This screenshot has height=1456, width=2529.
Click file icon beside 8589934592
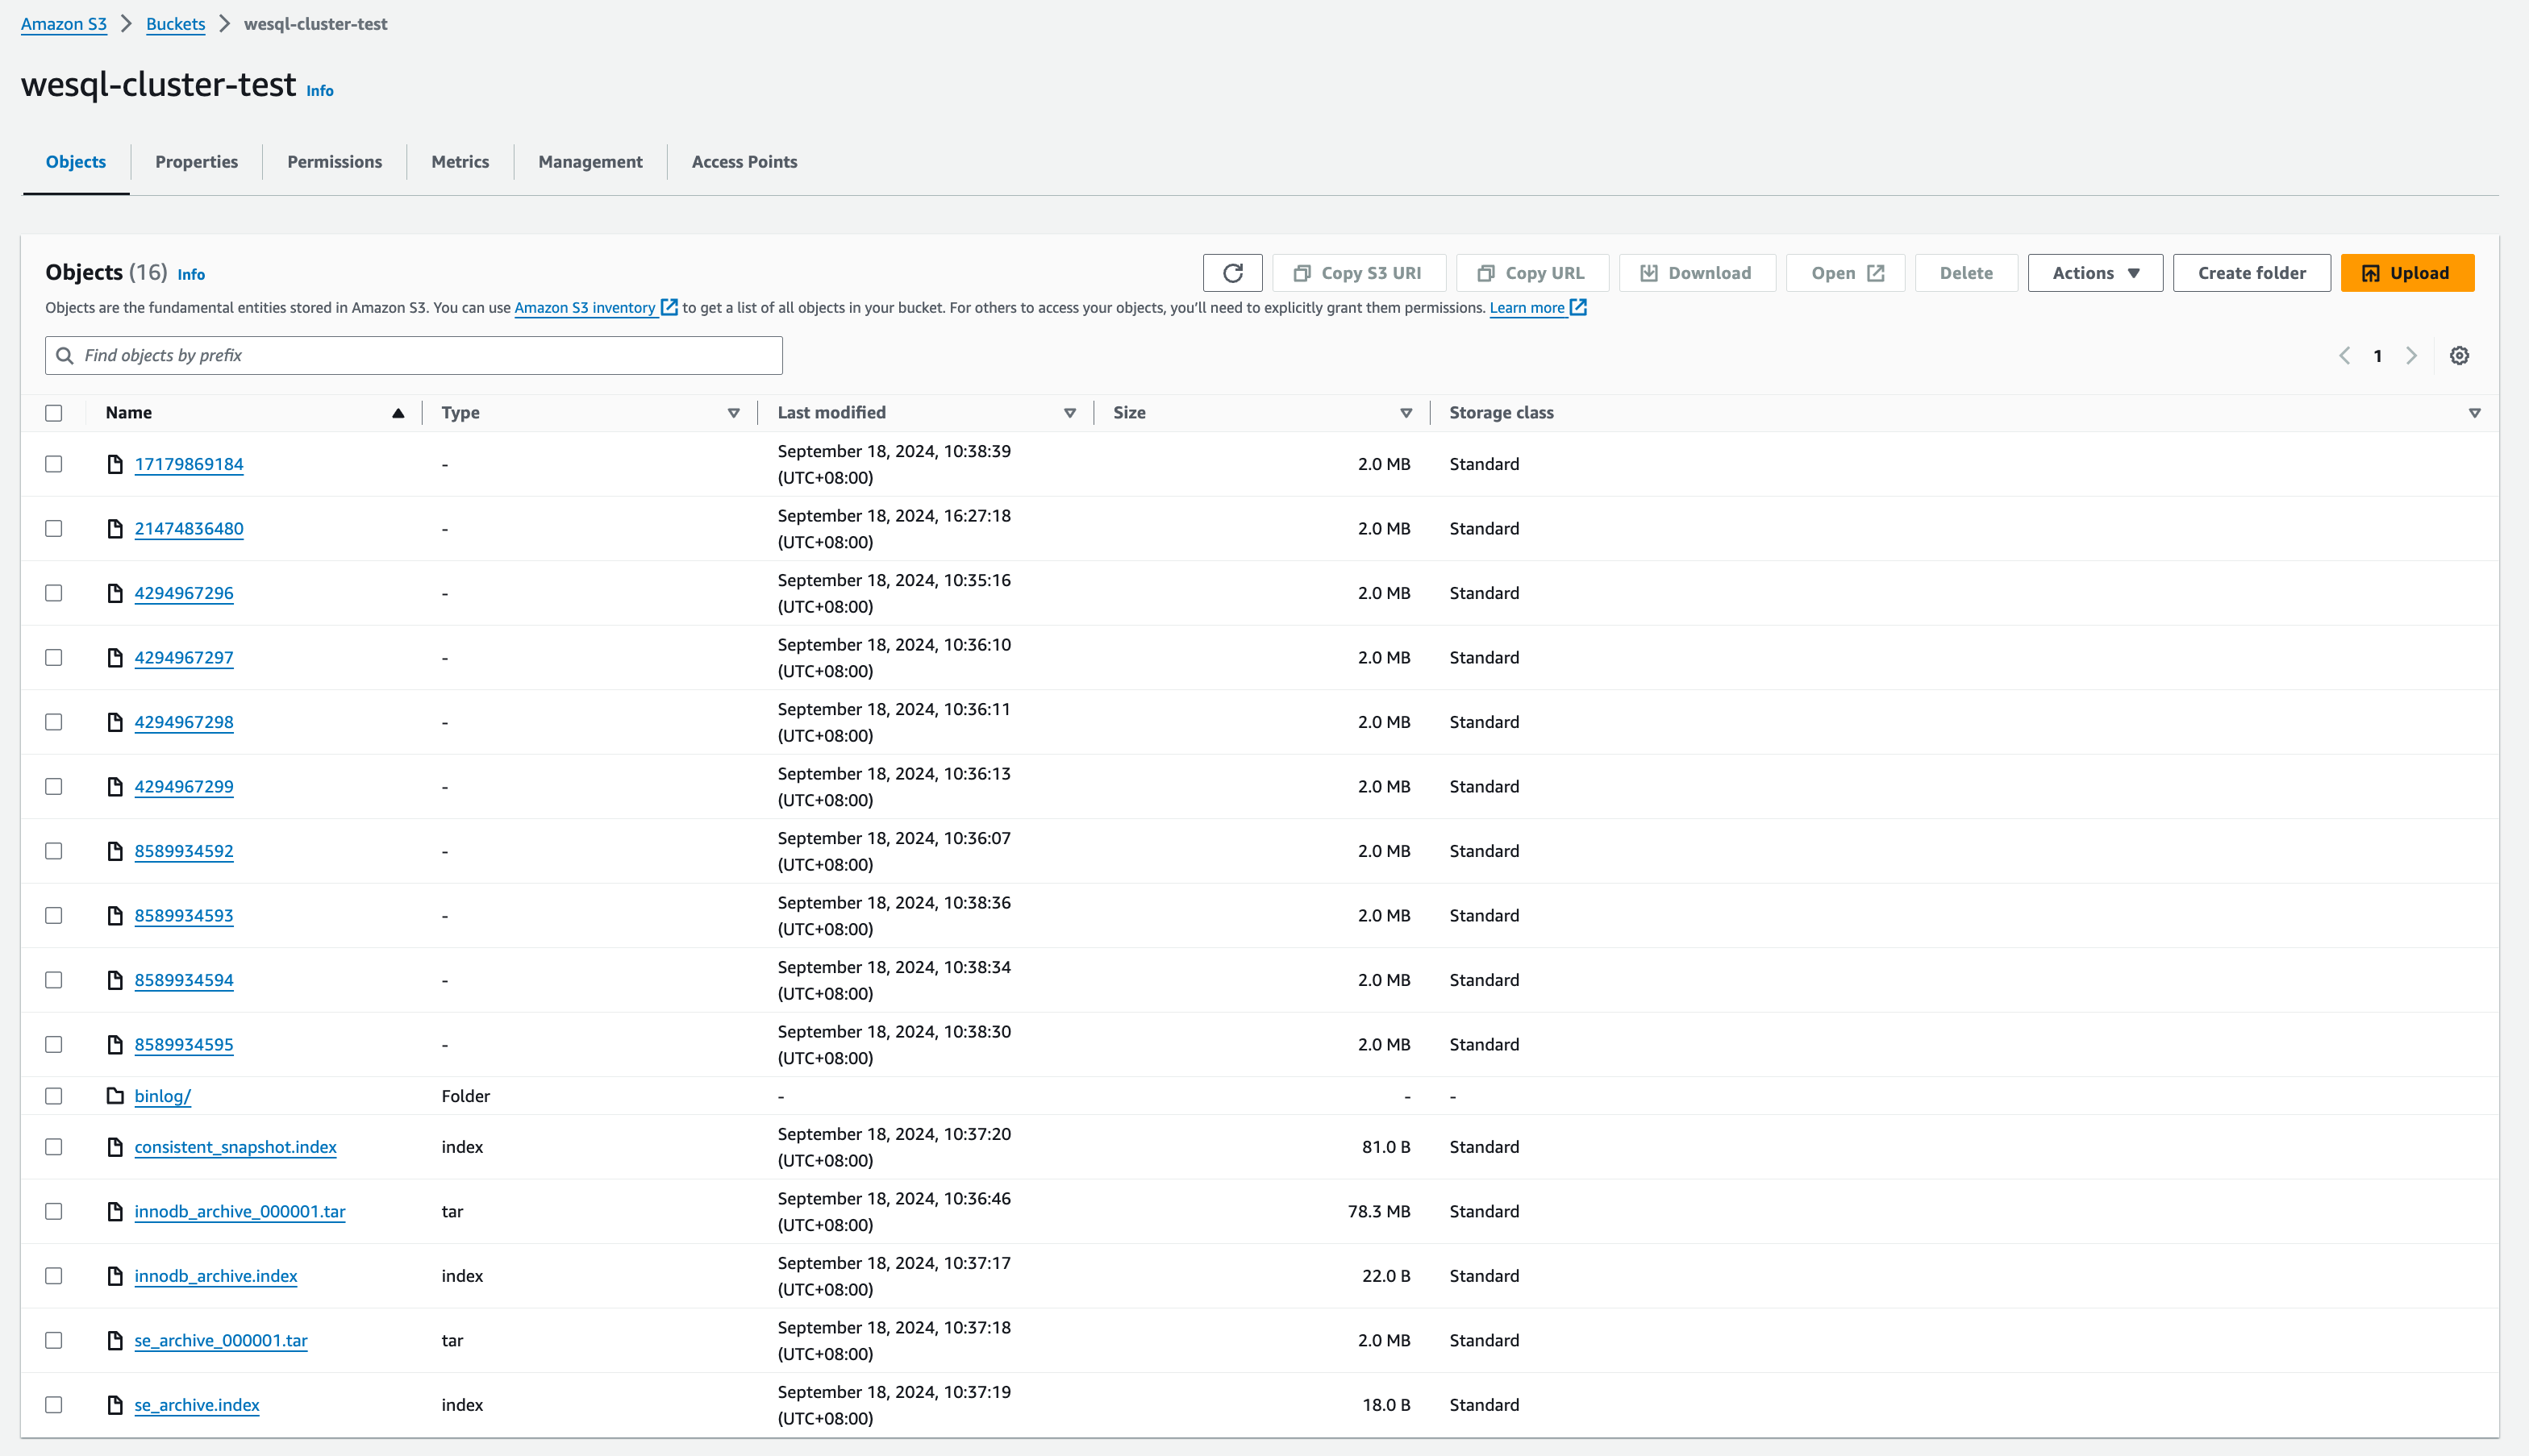[115, 851]
